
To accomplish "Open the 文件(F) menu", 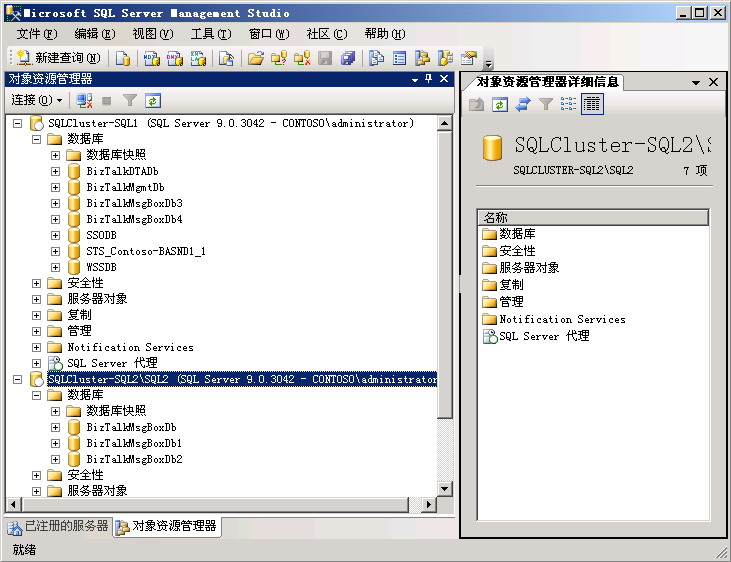I will [37, 34].
